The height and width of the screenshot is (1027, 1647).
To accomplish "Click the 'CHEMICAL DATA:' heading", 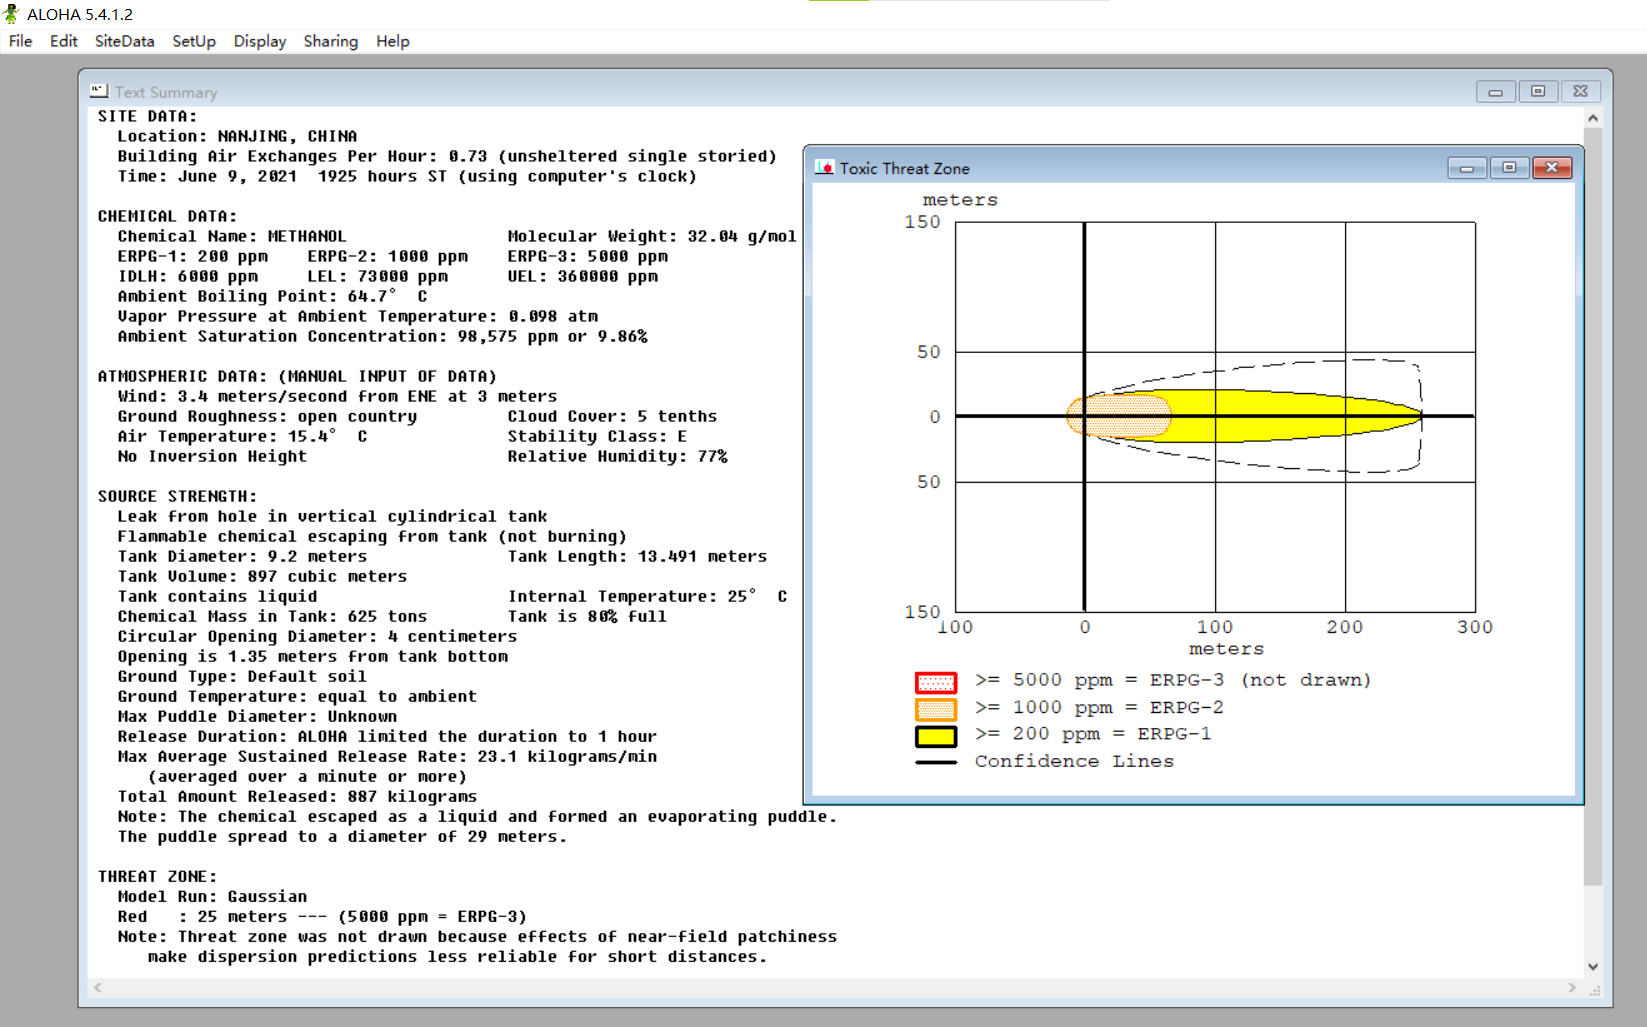I will click(x=167, y=216).
